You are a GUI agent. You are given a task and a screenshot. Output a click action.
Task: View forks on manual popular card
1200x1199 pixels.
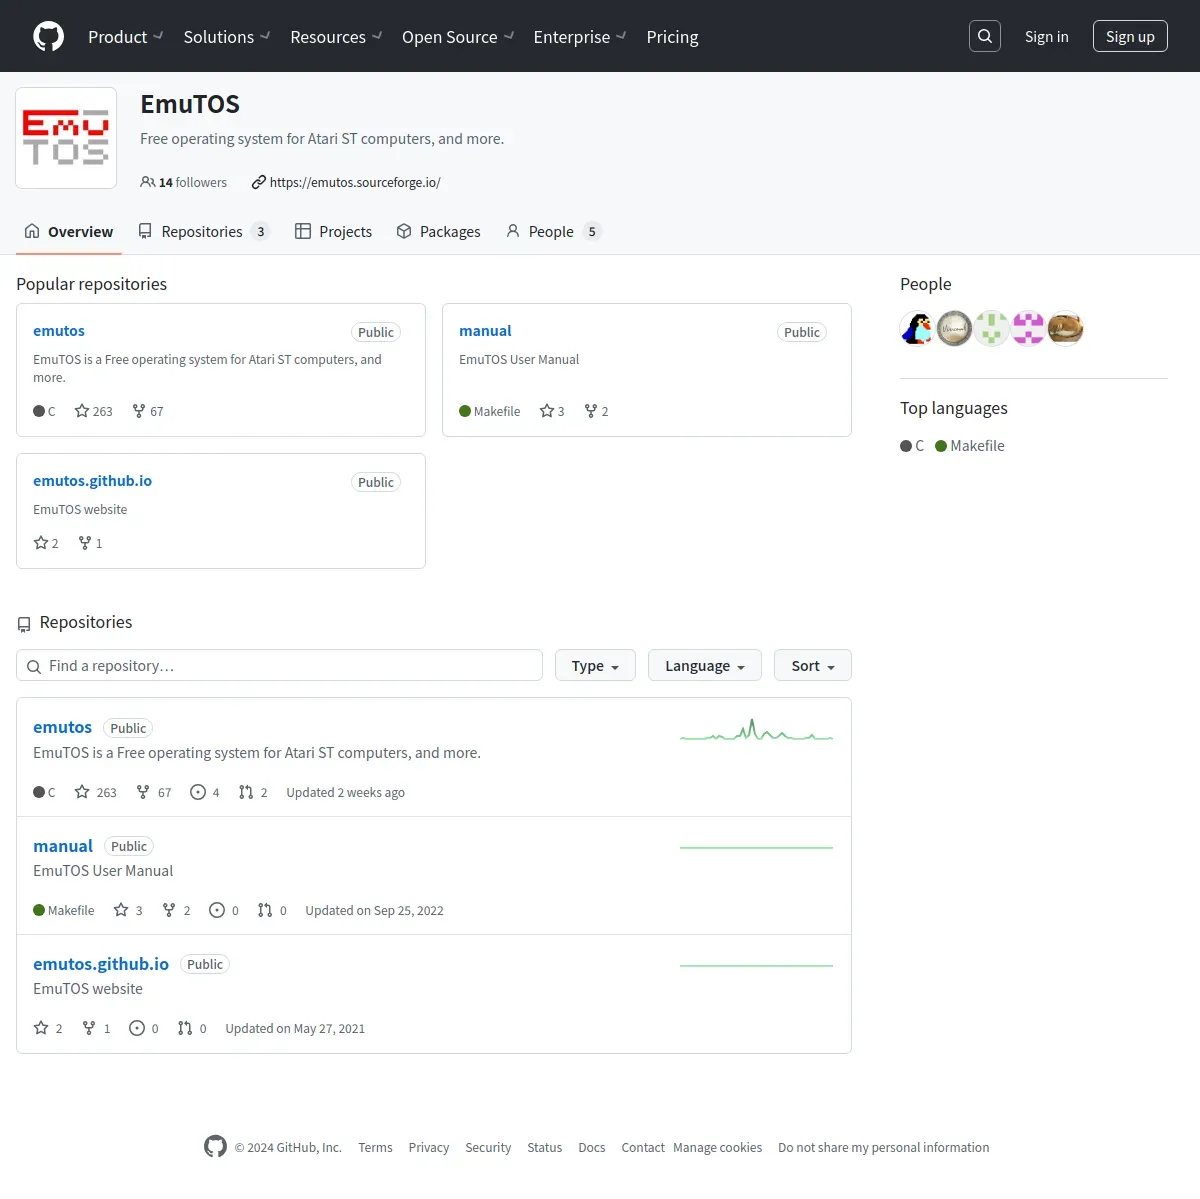tap(597, 411)
